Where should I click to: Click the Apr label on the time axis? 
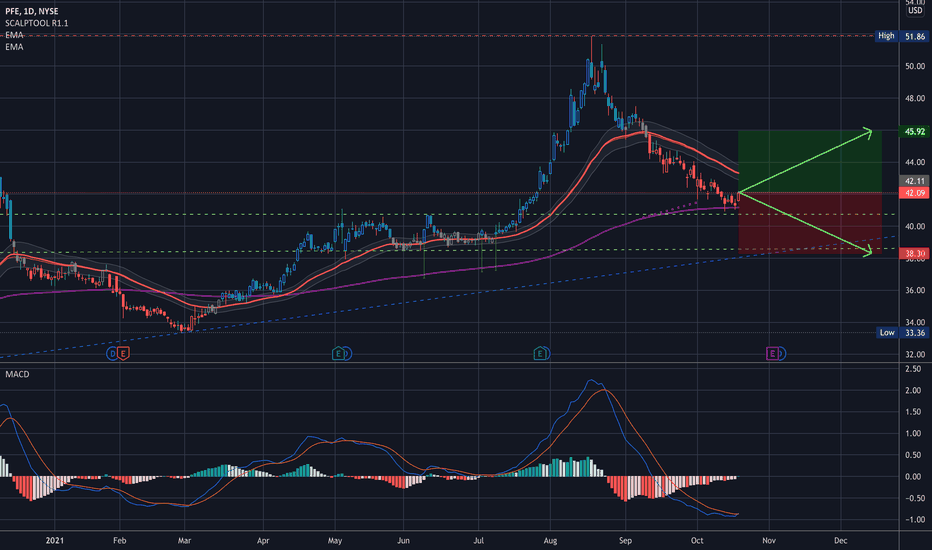pyautogui.click(x=263, y=540)
